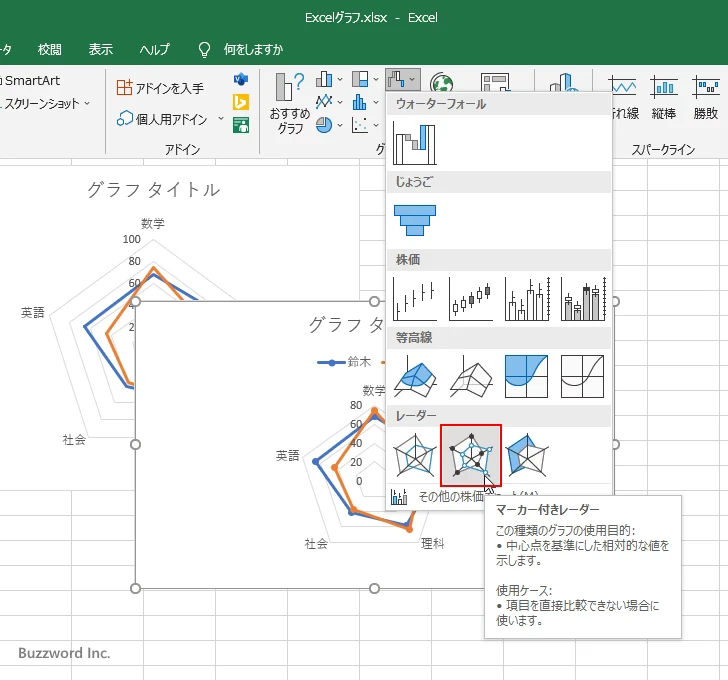728x680 pixels.
Task: Insert a Win/Loss (勝敗) sparkline
Action: [706, 98]
